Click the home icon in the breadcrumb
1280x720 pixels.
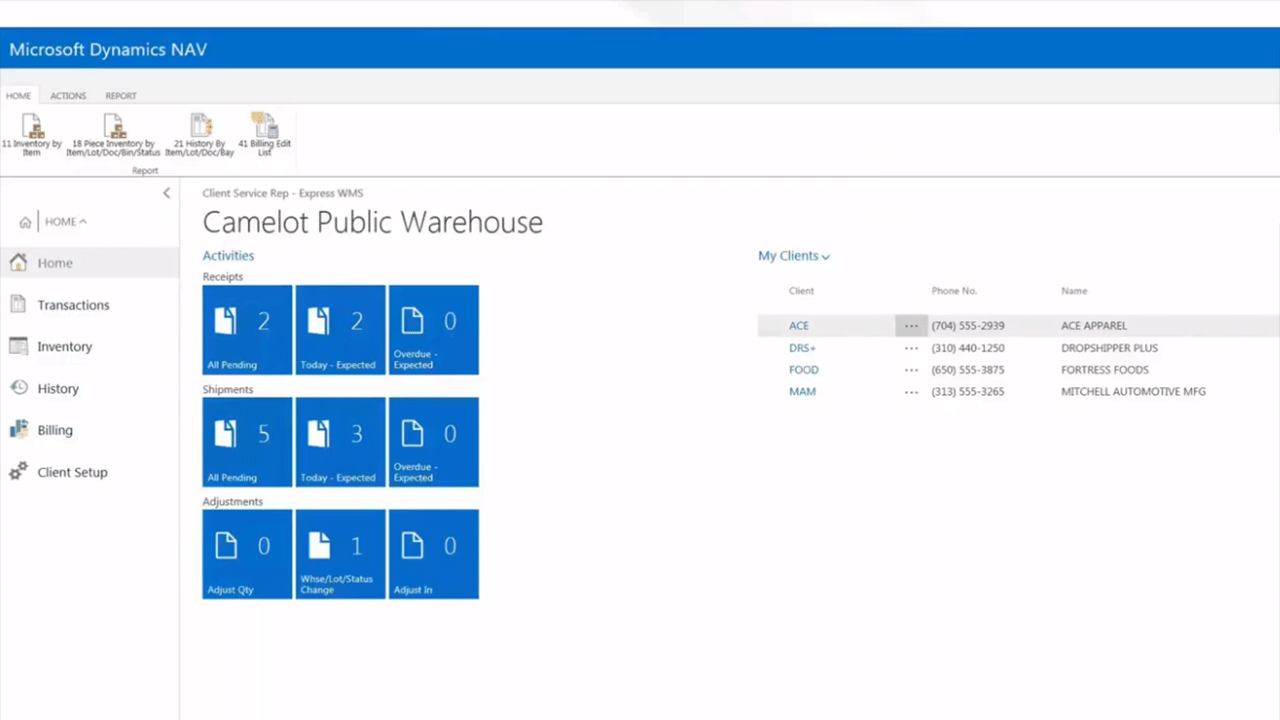(25, 222)
